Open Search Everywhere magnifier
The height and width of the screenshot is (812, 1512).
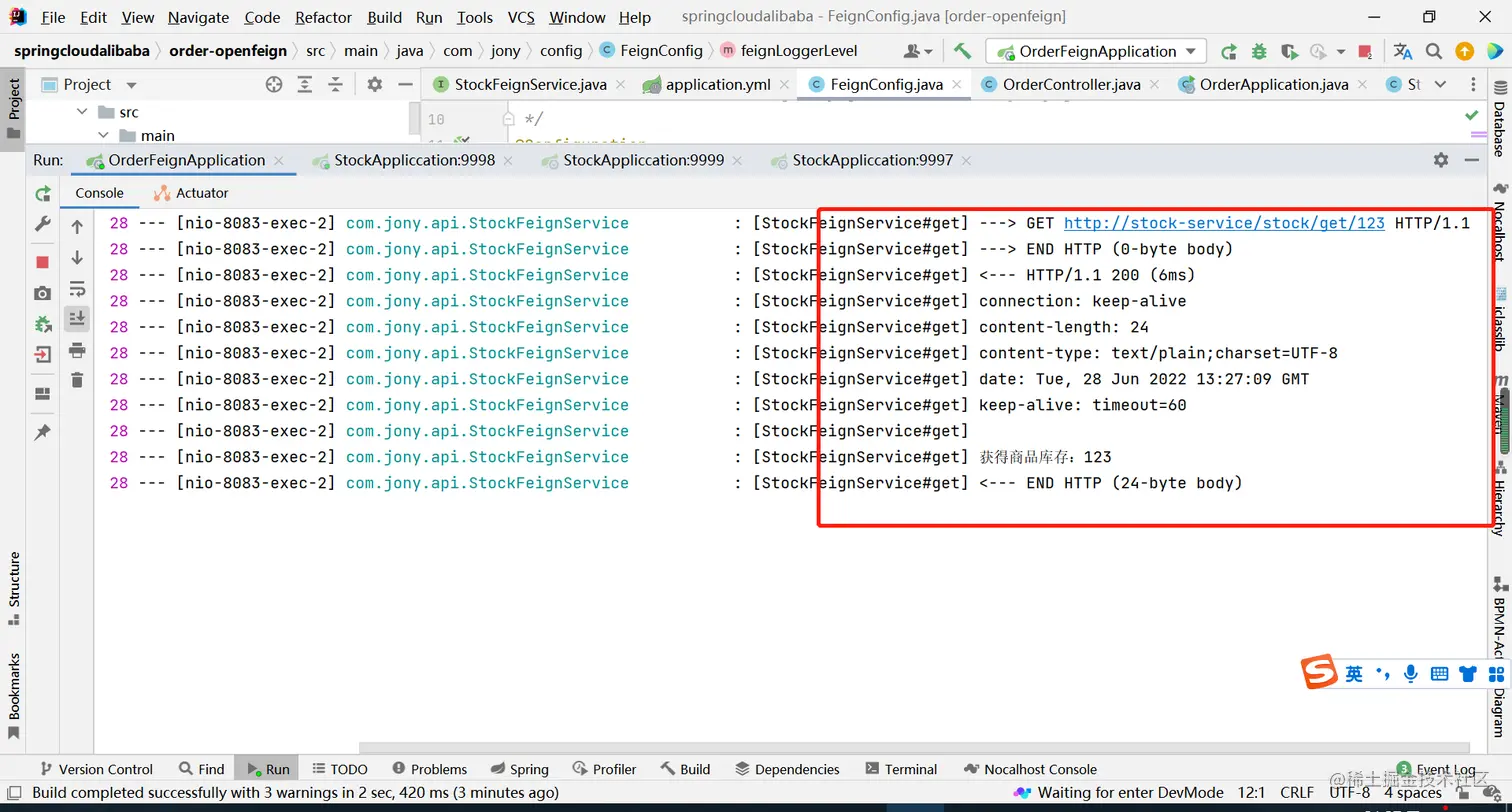point(1434,51)
